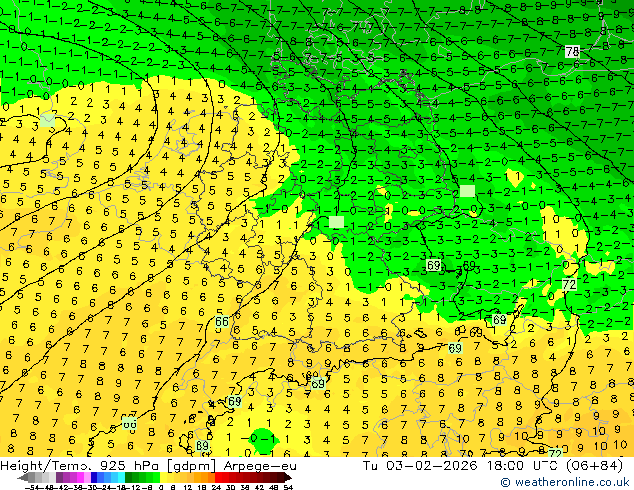This screenshot has width=634, height=490.
Task: Click the '54' maximum value on legend scale
Action: click(x=288, y=488)
